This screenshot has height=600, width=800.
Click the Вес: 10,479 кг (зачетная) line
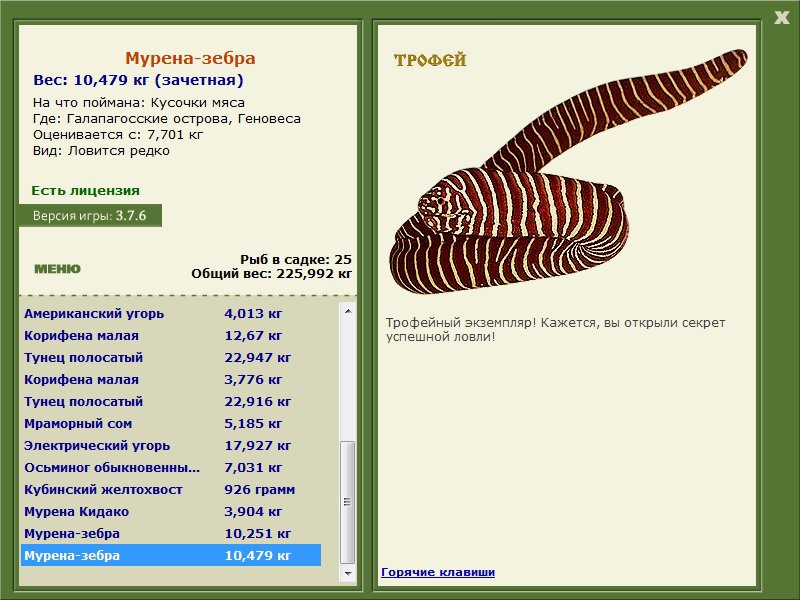[x=138, y=80]
